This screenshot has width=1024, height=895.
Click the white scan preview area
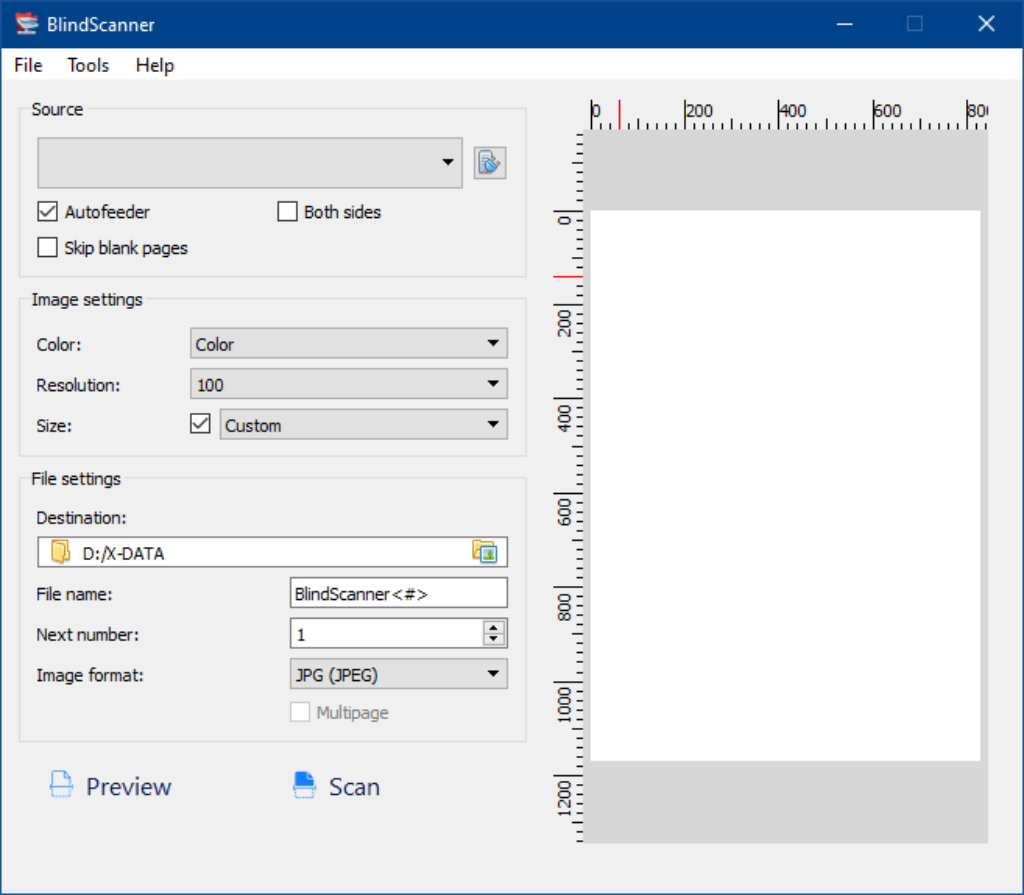785,485
